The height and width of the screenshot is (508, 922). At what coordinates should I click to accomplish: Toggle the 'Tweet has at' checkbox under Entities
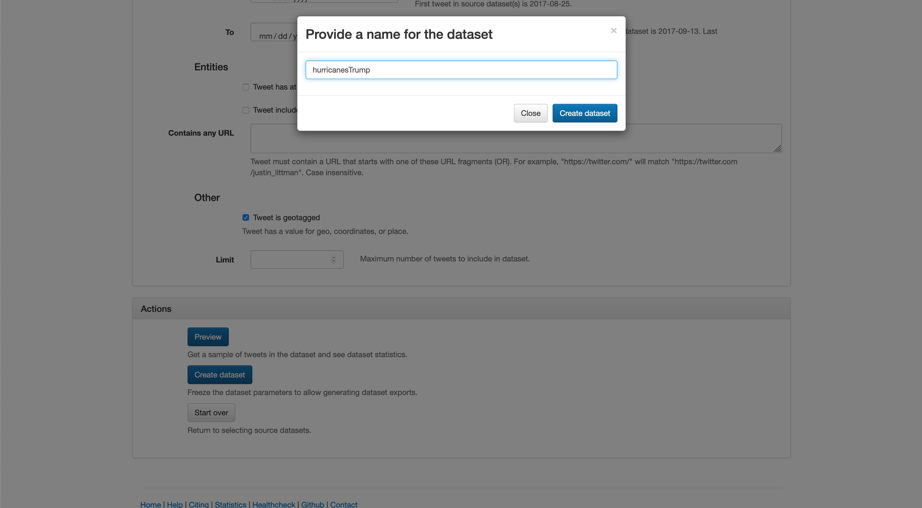tap(246, 87)
